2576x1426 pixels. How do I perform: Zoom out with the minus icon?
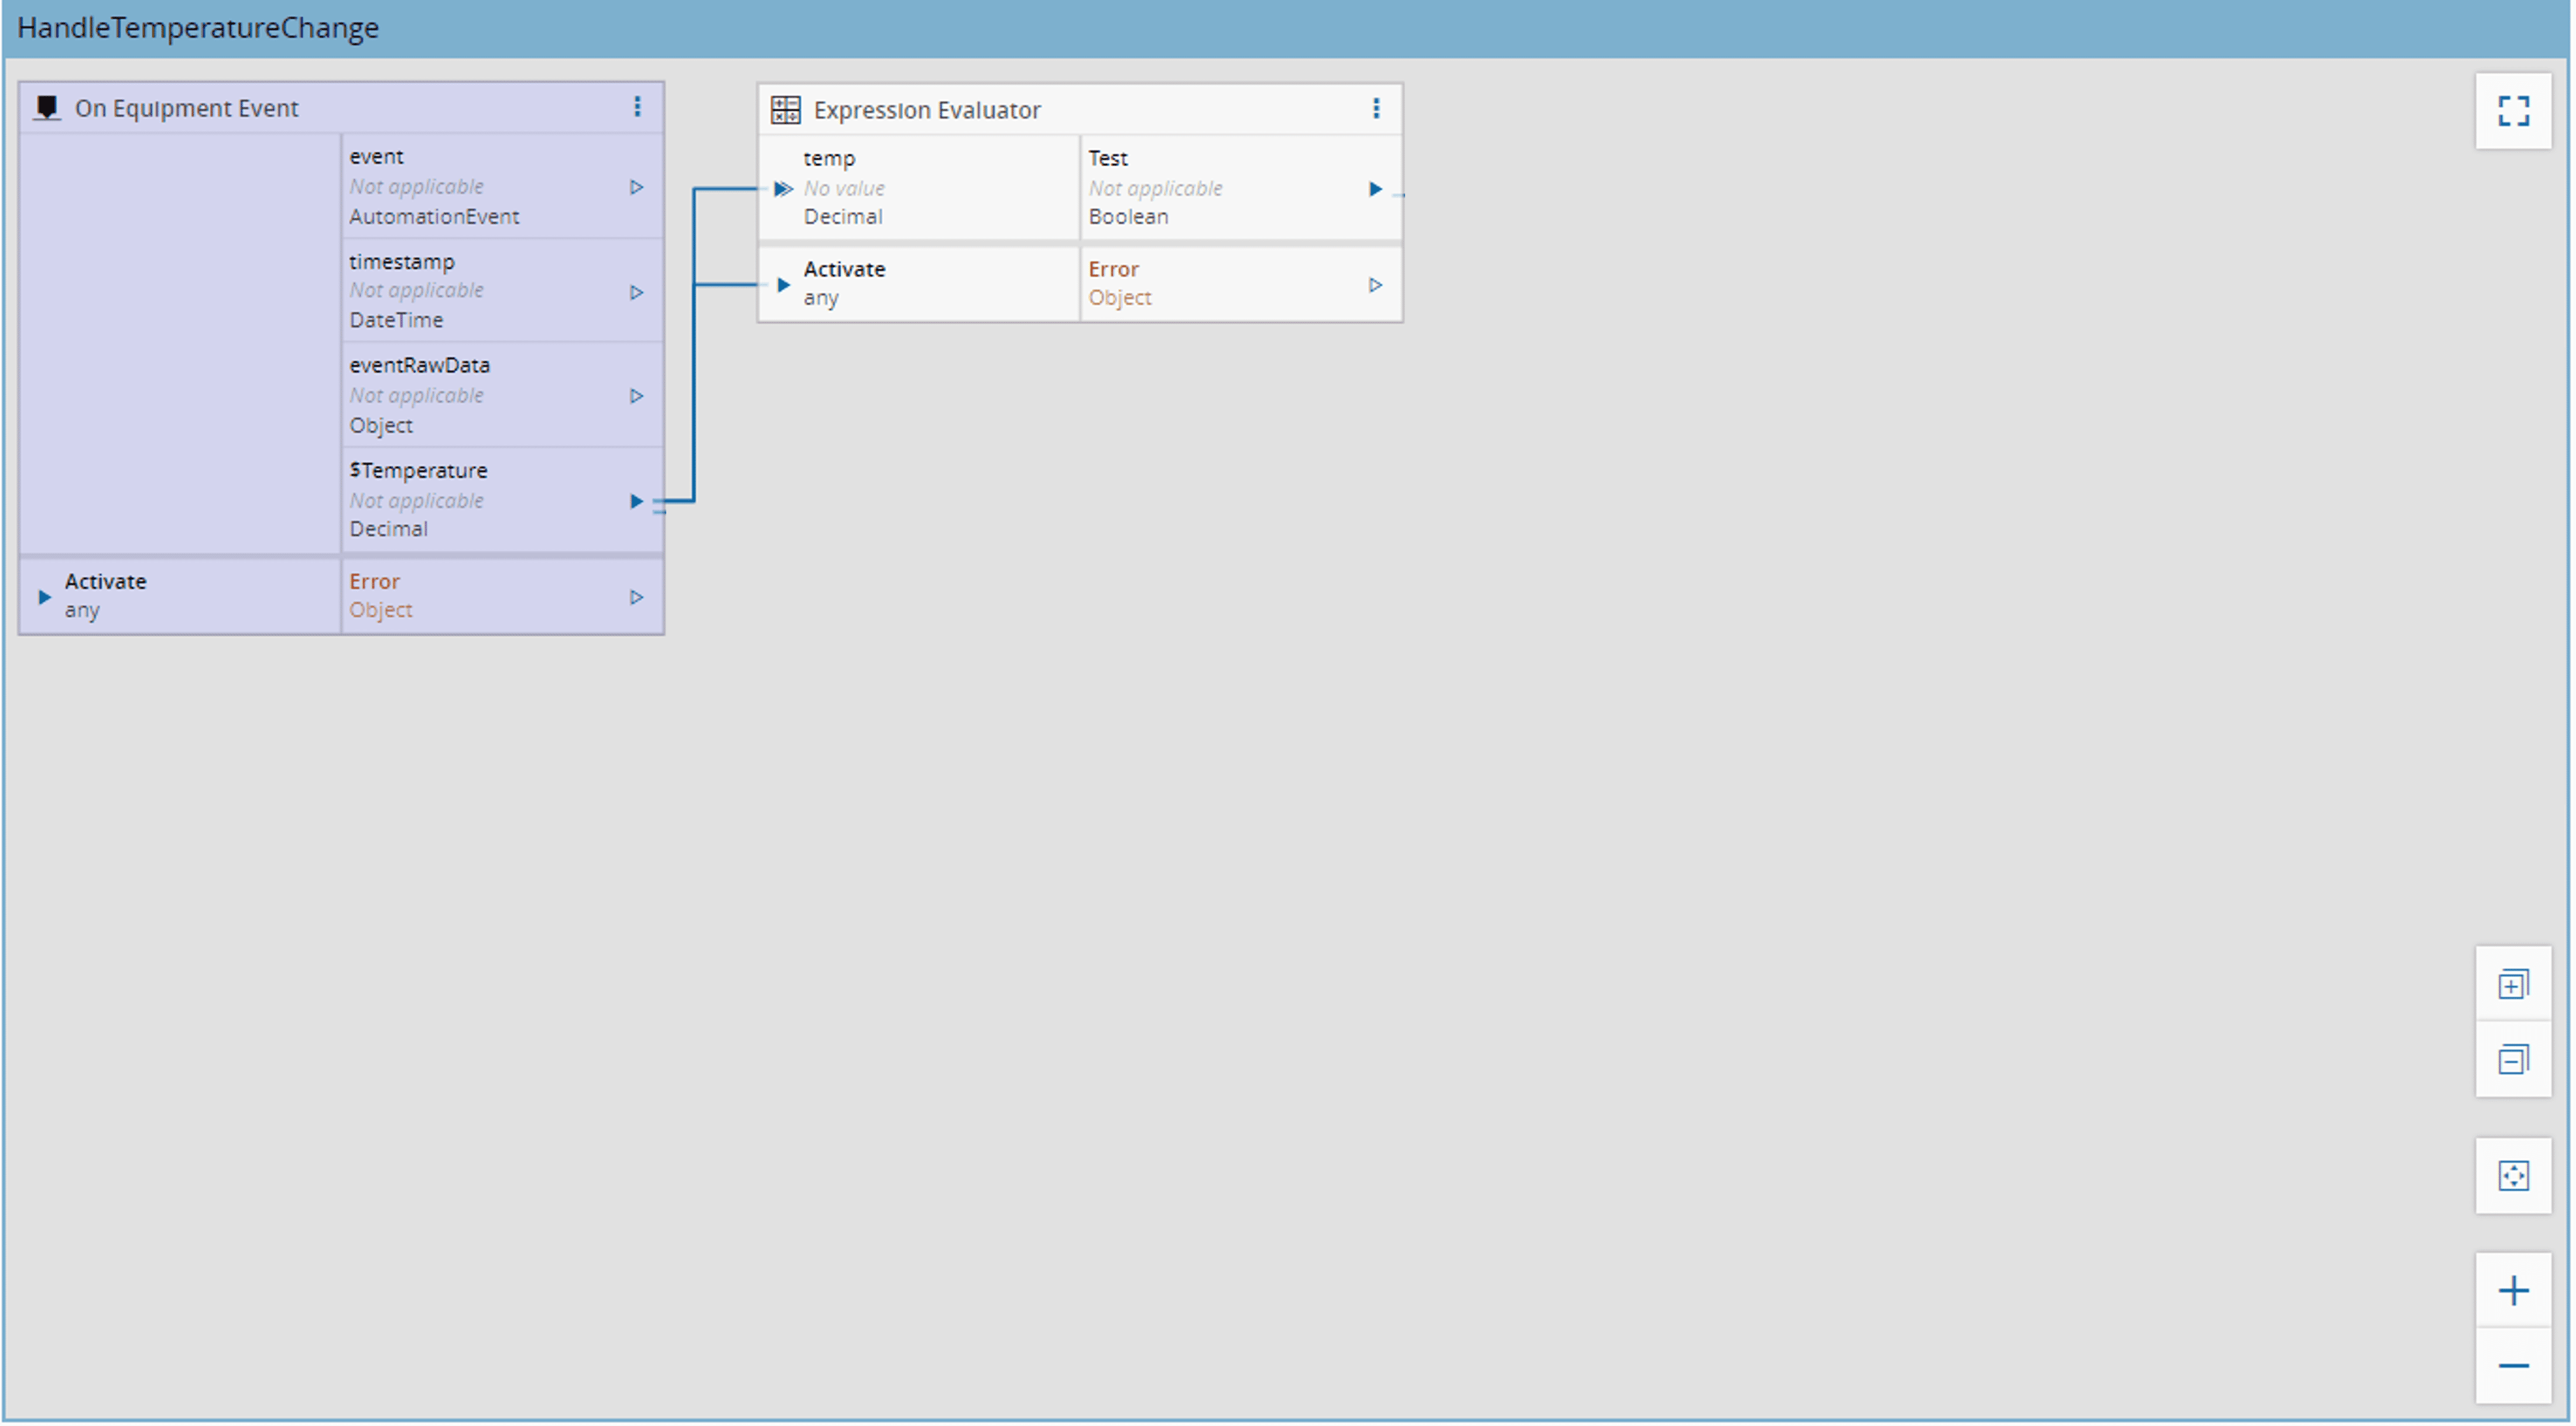[x=2513, y=1367]
